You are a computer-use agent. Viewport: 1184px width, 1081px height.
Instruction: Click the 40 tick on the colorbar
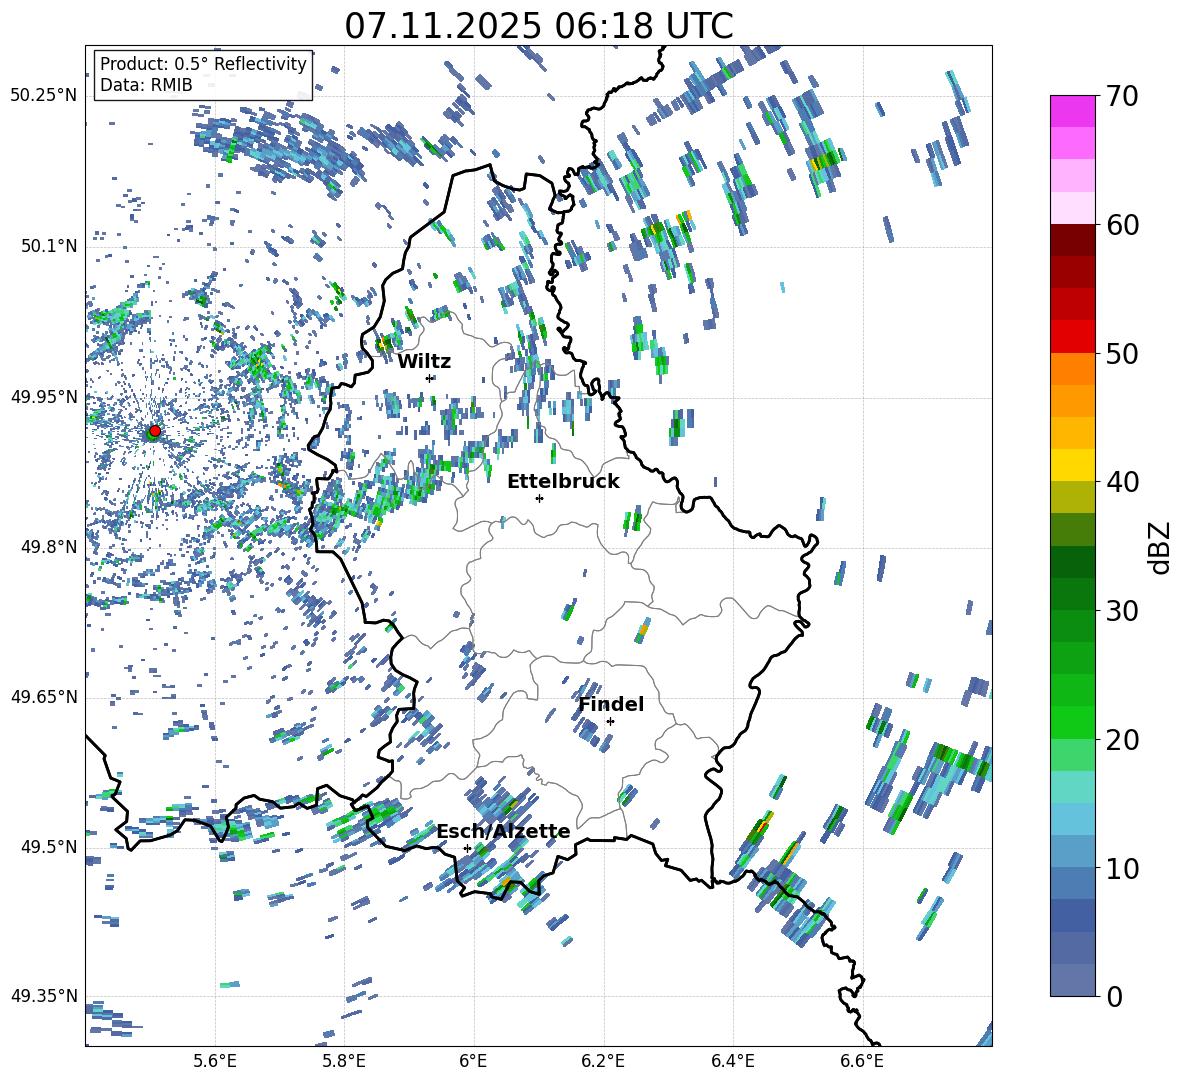[1122, 482]
